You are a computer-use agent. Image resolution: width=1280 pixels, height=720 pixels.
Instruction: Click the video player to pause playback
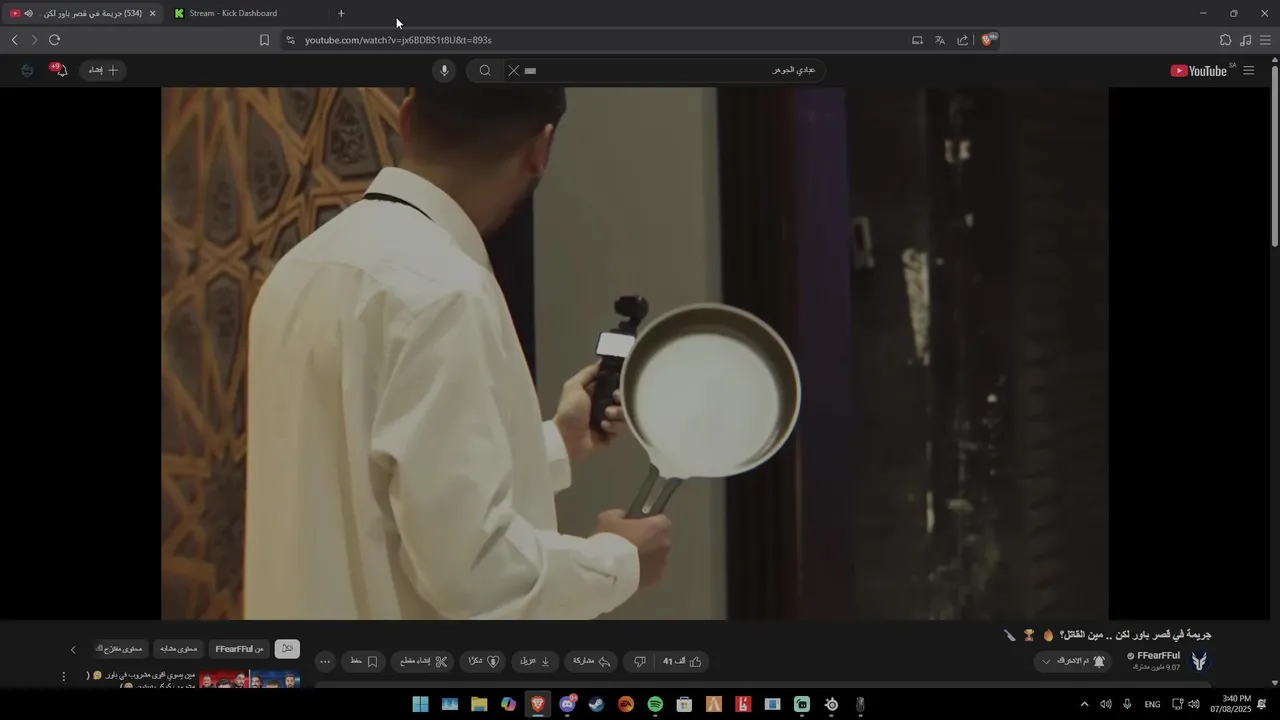click(x=635, y=353)
